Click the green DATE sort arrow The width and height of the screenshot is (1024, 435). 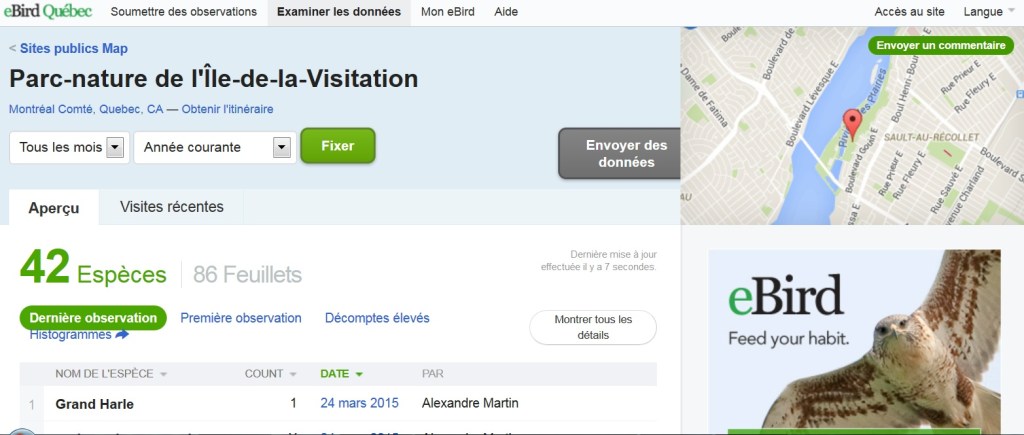click(x=359, y=374)
